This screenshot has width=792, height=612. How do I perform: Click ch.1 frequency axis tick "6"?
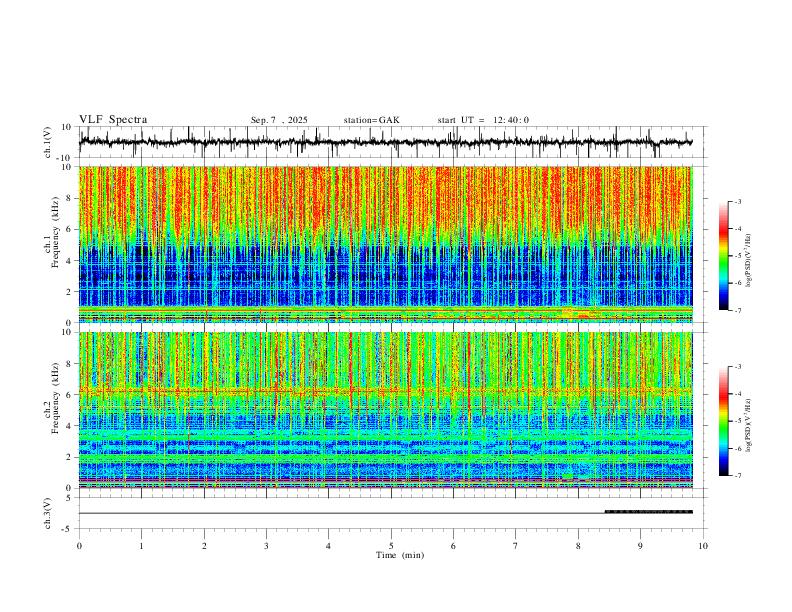point(70,229)
